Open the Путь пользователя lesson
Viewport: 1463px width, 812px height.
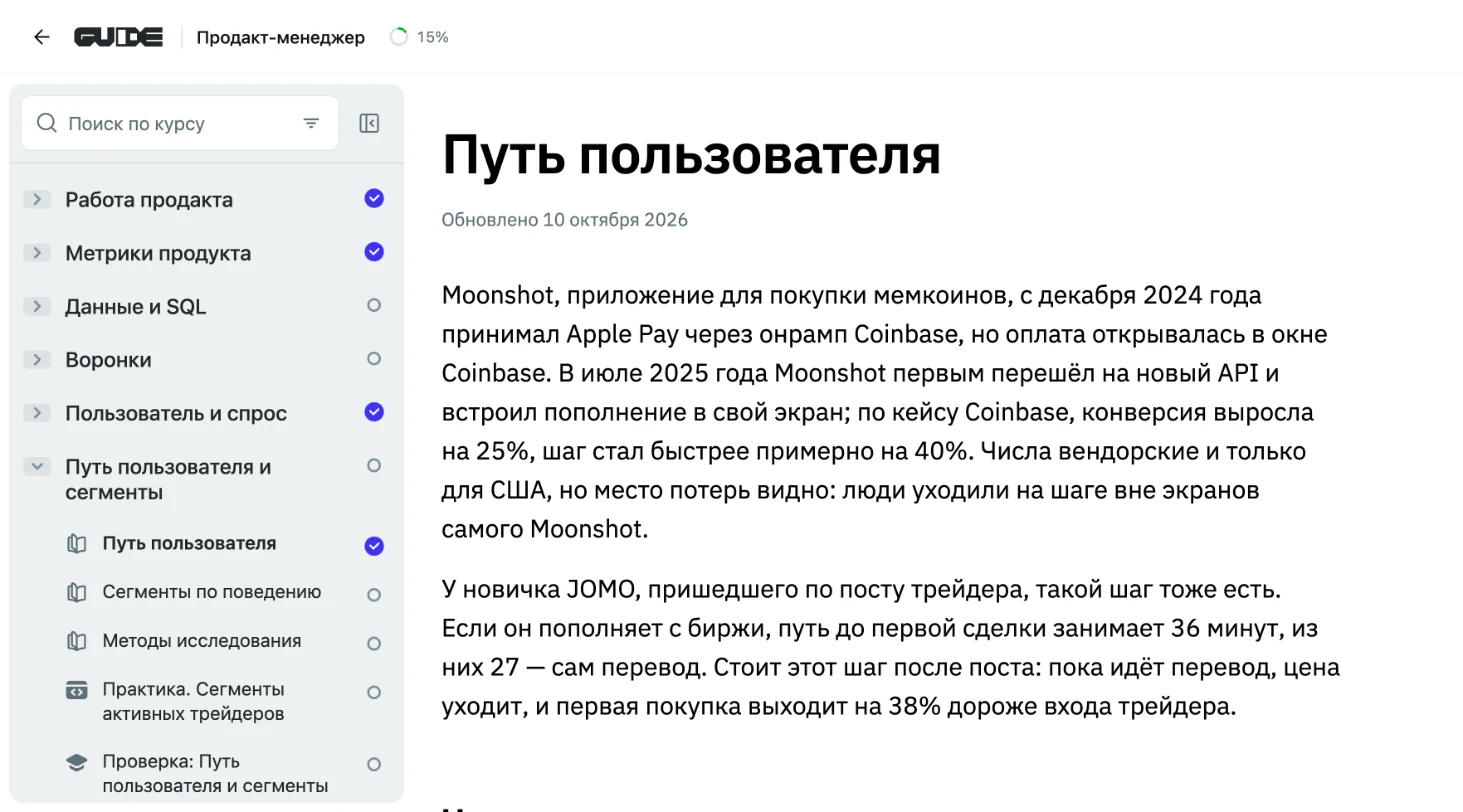click(189, 544)
